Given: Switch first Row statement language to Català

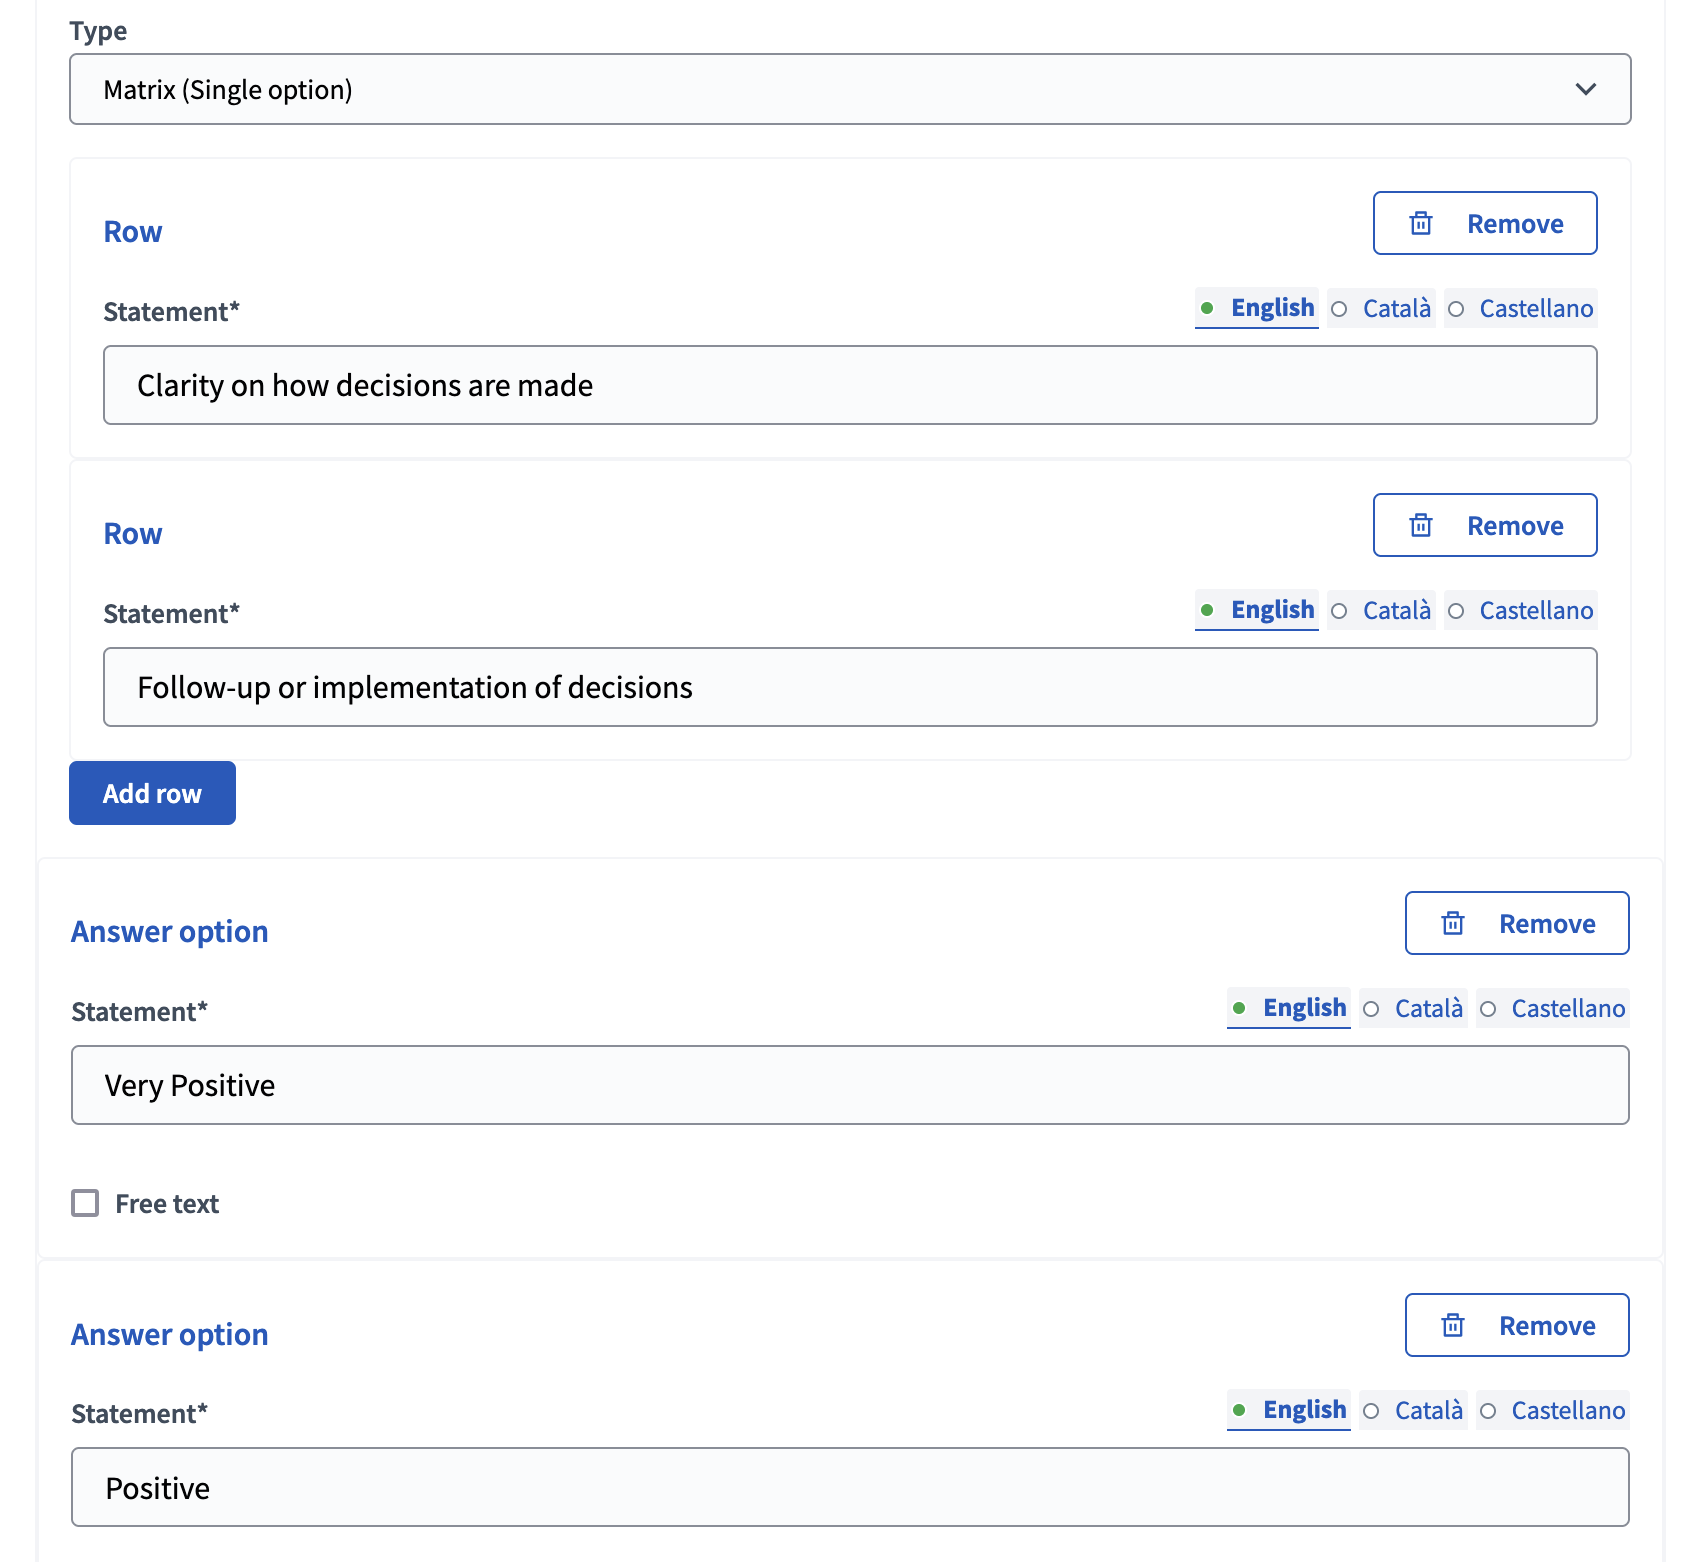Looking at the screenshot, I should [x=1396, y=308].
